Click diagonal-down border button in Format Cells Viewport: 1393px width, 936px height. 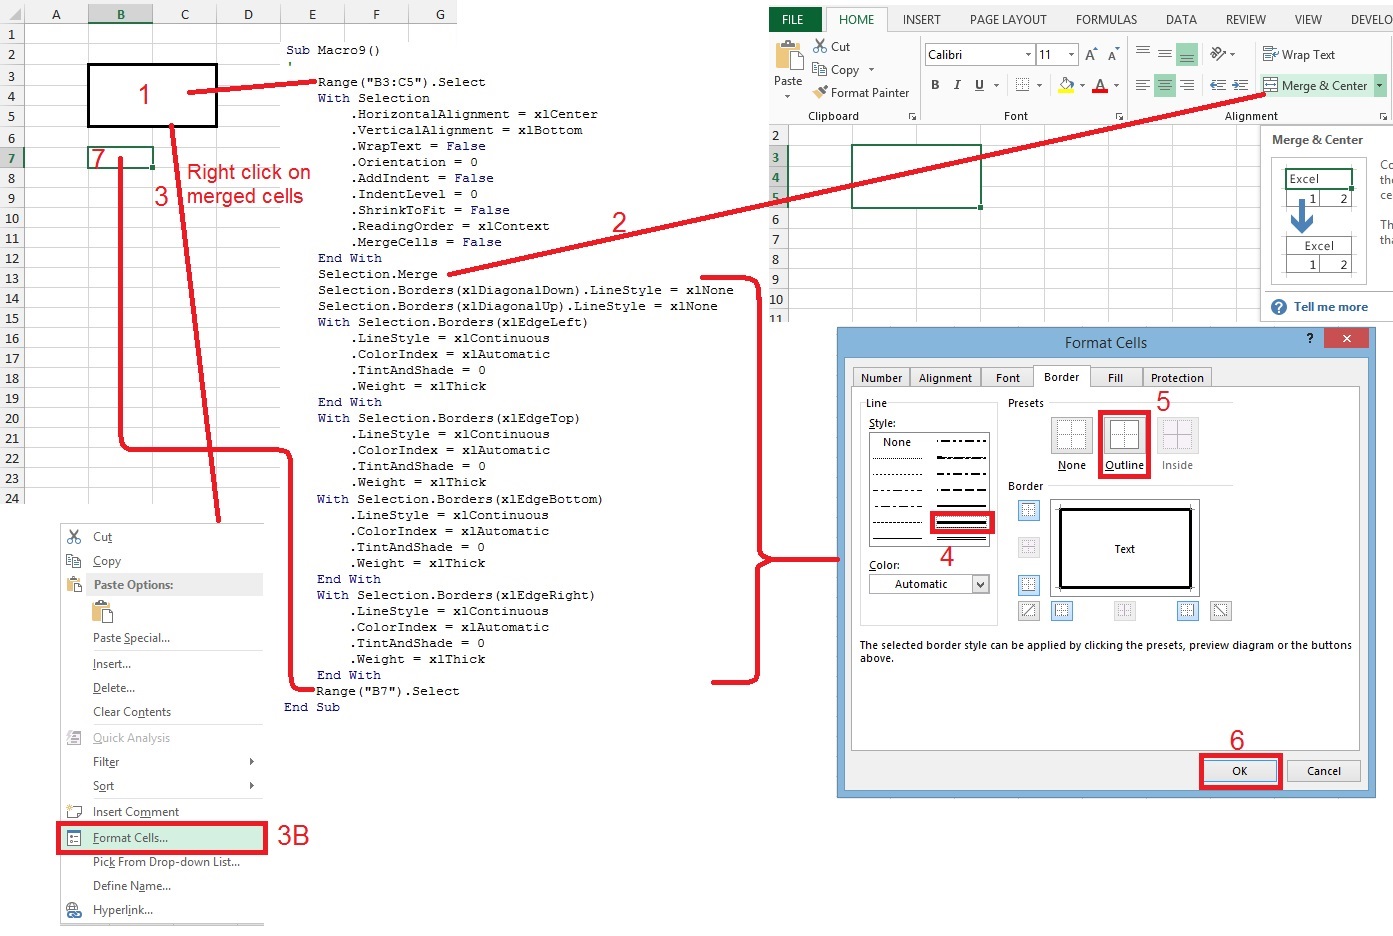point(1220,610)
